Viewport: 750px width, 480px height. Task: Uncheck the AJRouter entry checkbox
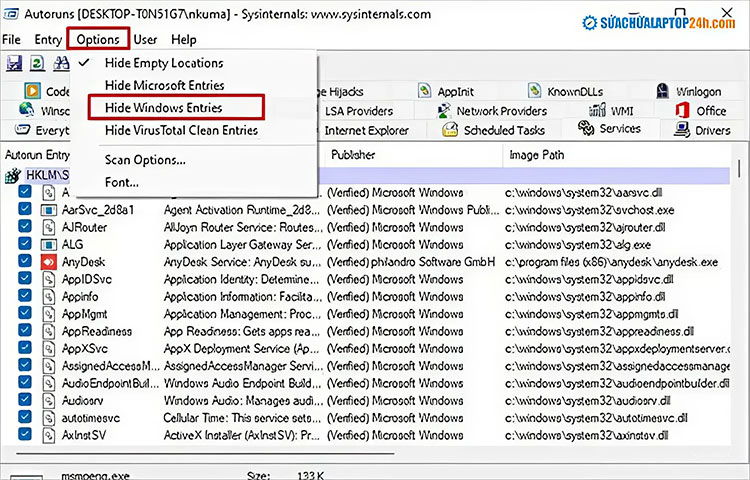(25, 226)
